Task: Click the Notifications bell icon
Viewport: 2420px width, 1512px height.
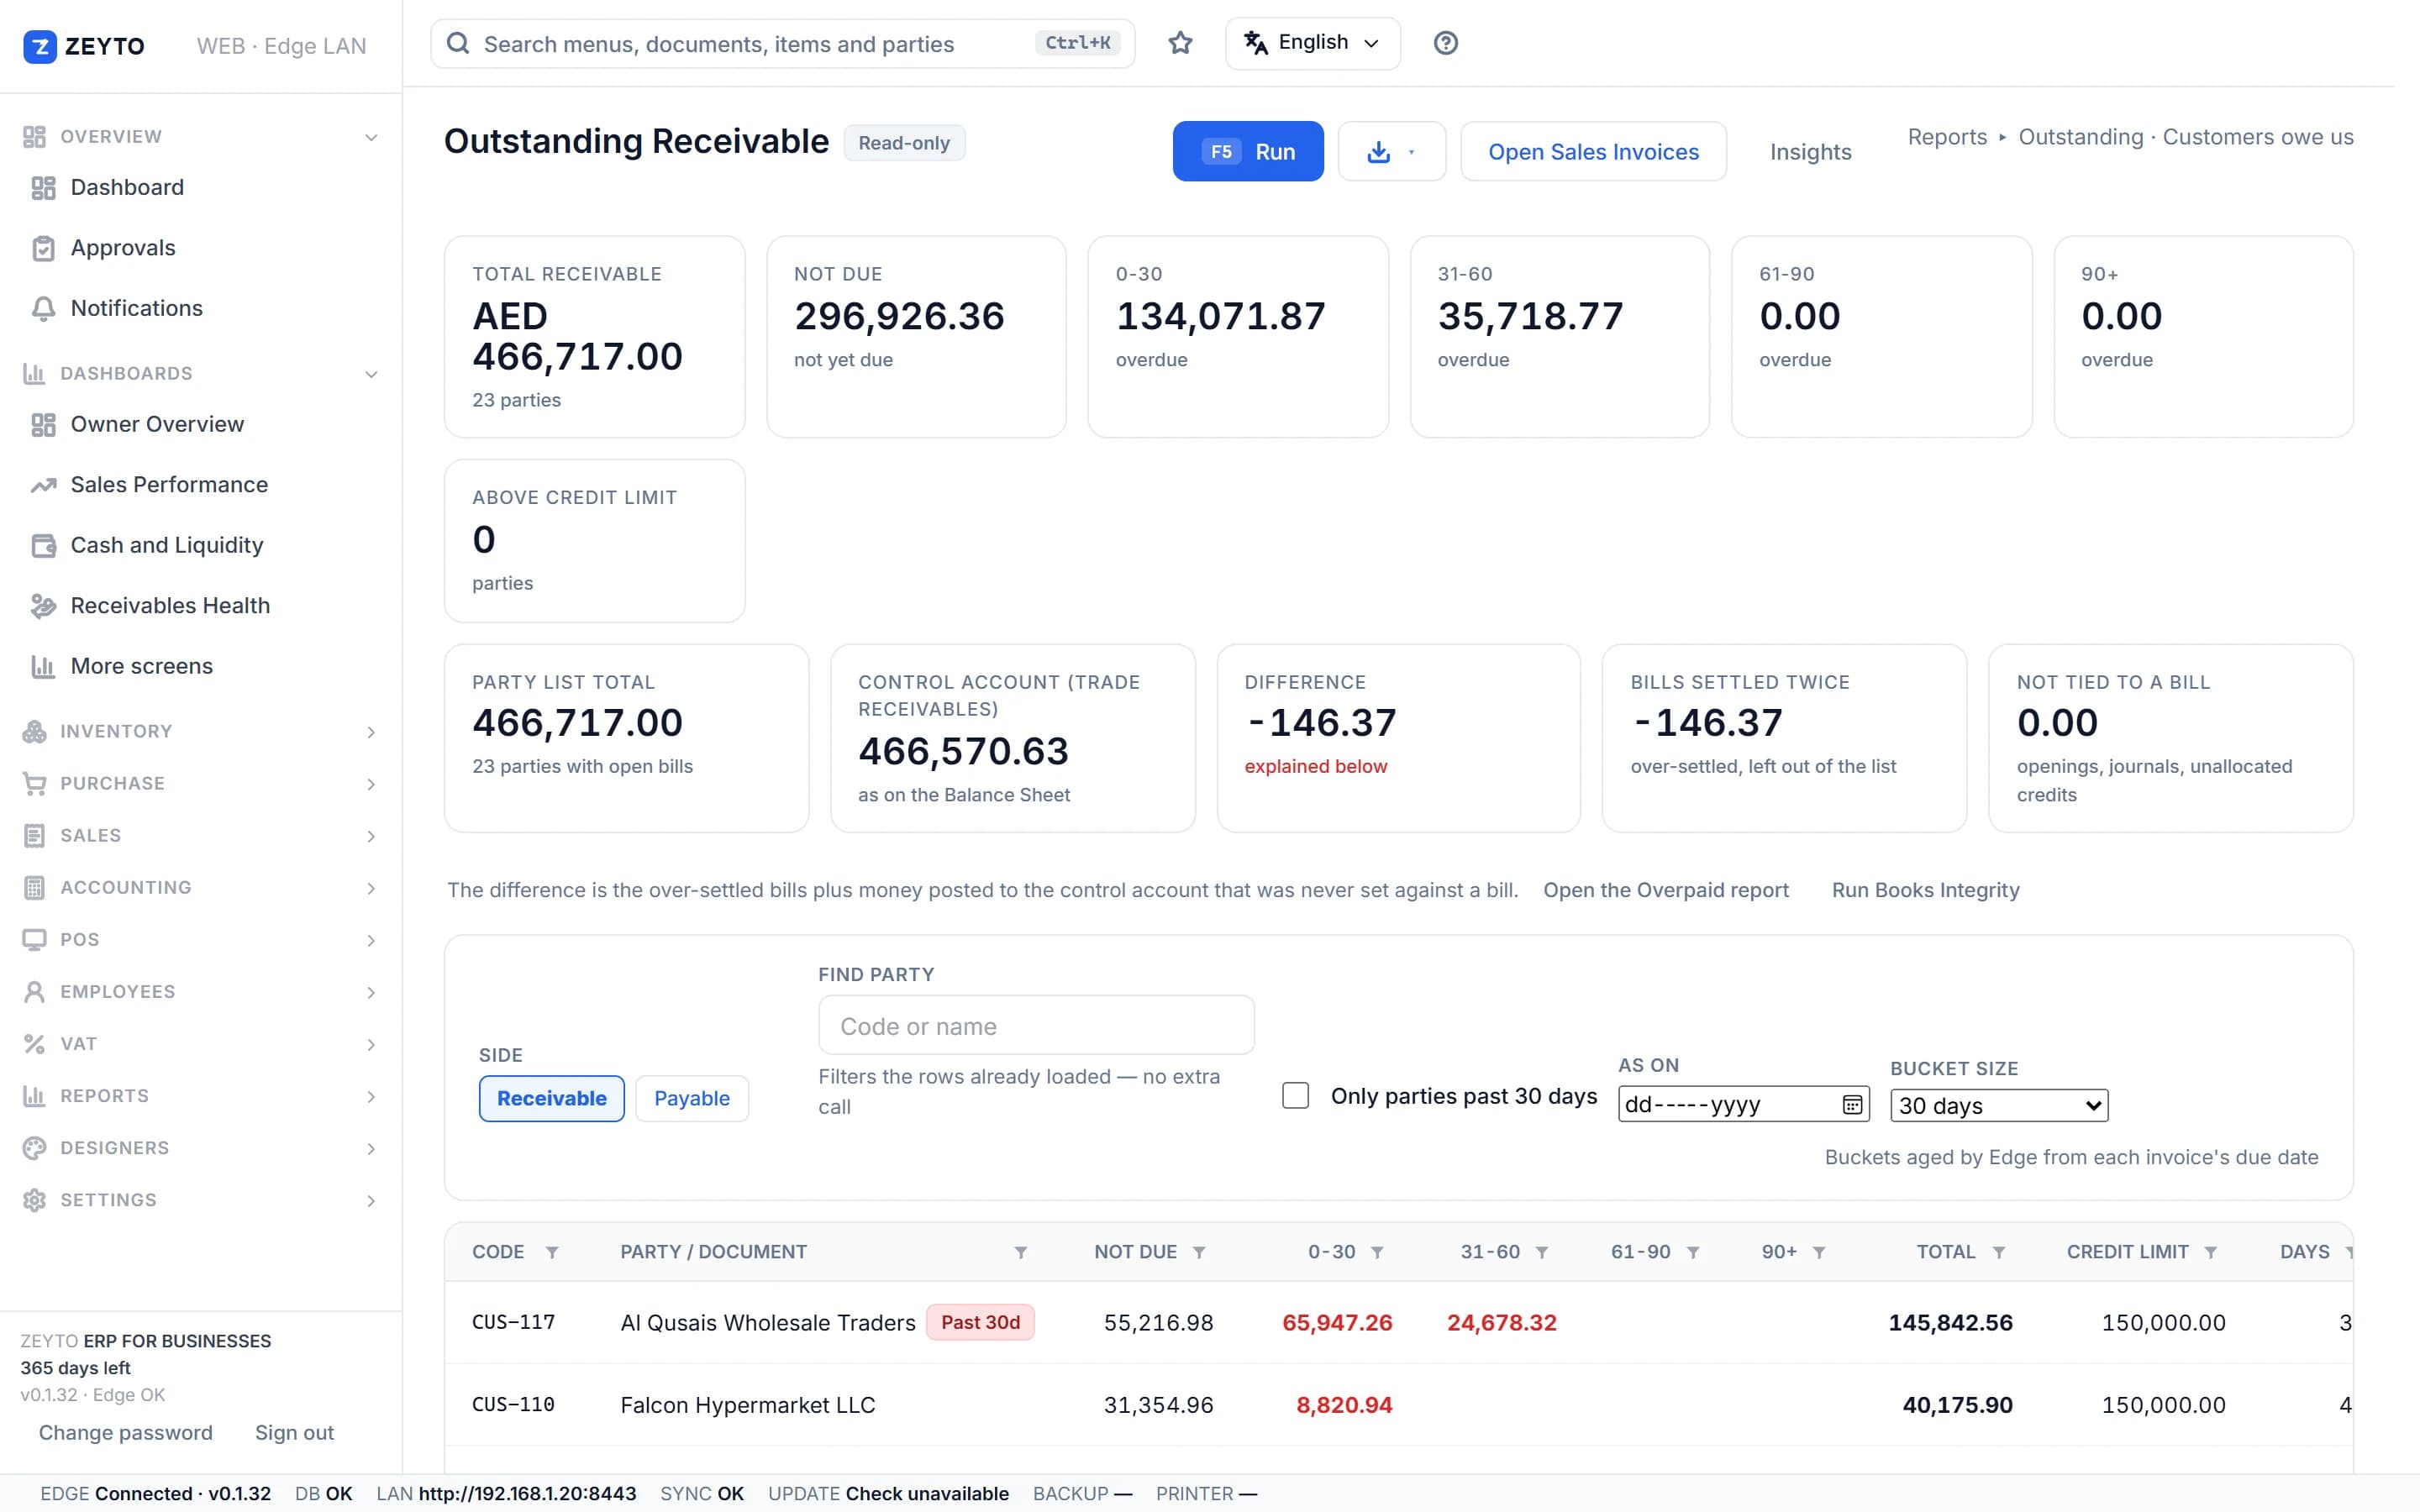Action: pos(43,308)
